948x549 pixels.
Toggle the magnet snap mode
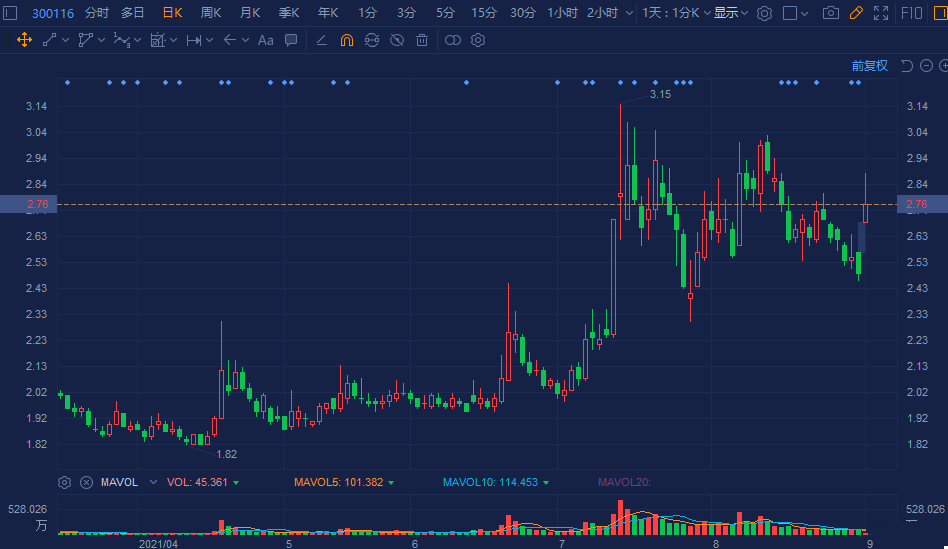tap(346, 40)
